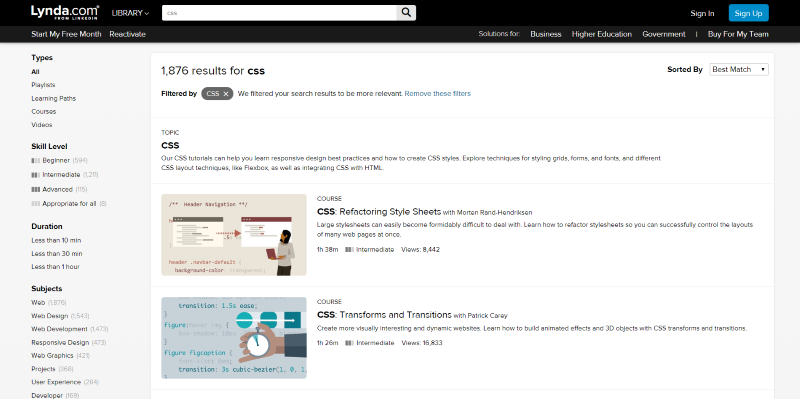Open the Sorted By Best Match dropdown

pos(739,69)
